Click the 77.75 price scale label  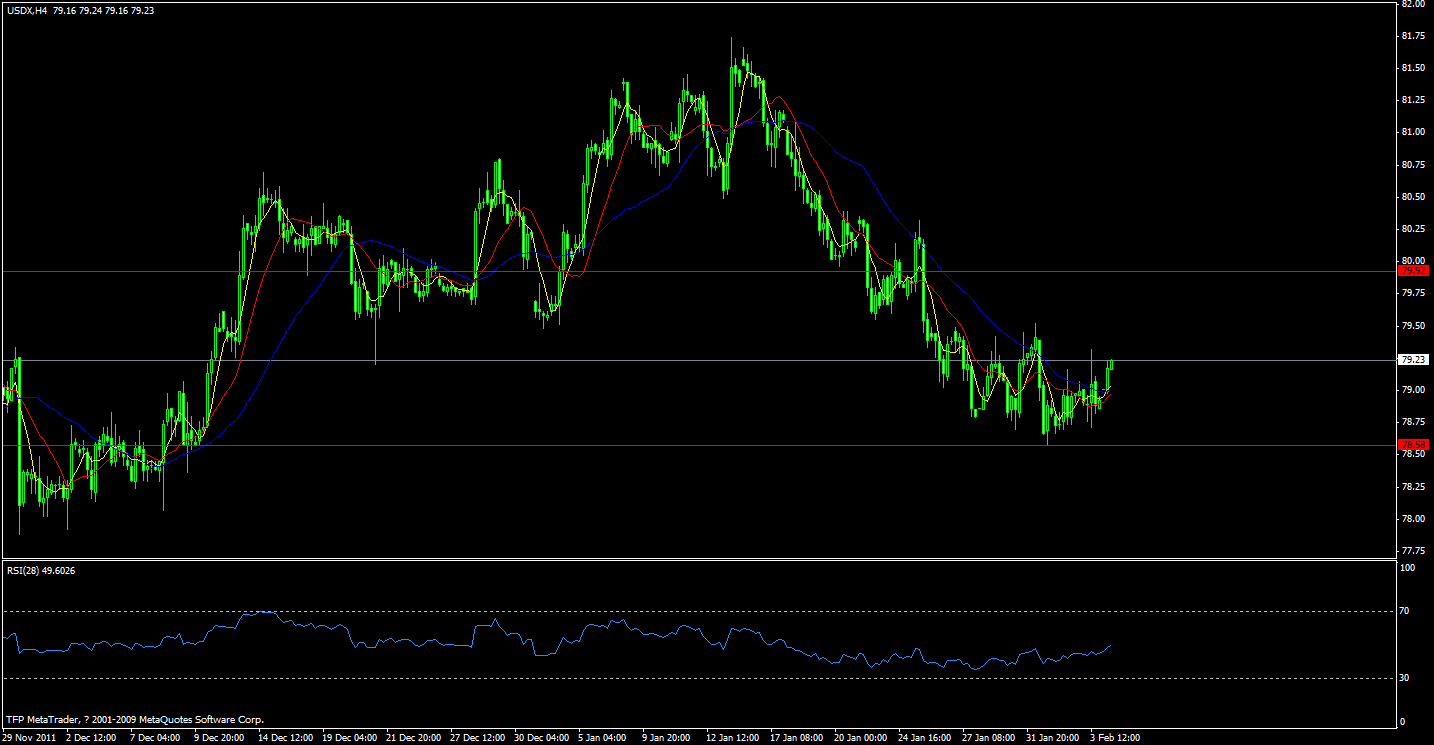1413,551
